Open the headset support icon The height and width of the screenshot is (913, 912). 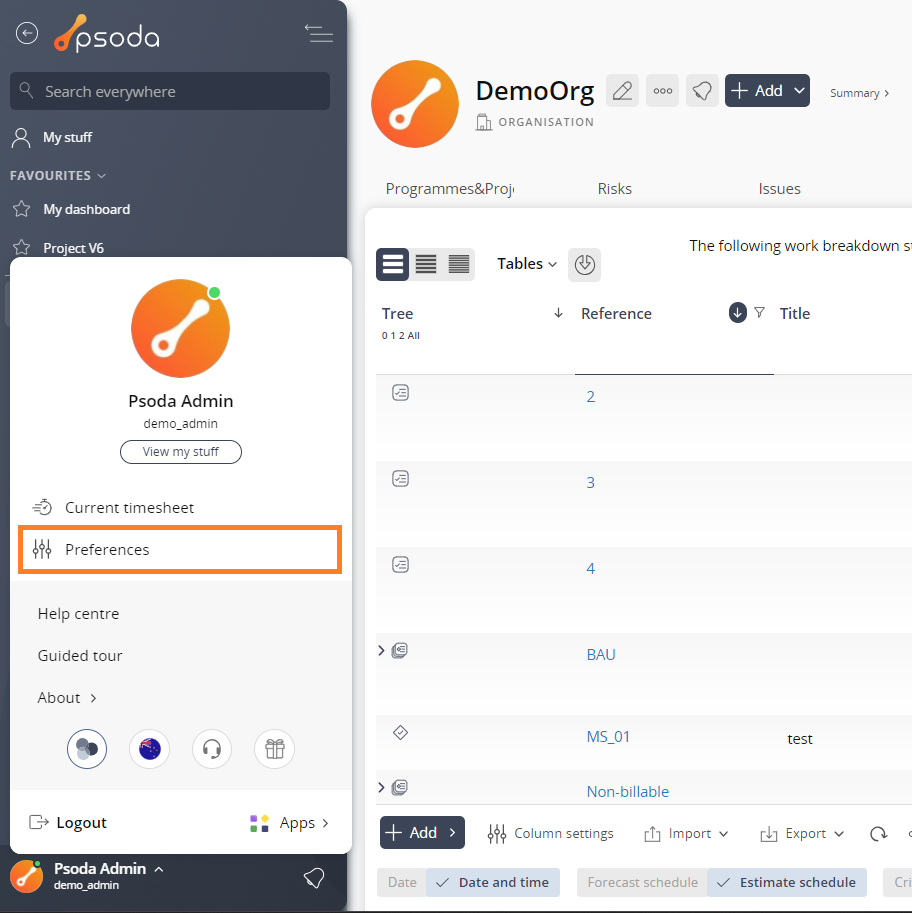coord(212,749)
